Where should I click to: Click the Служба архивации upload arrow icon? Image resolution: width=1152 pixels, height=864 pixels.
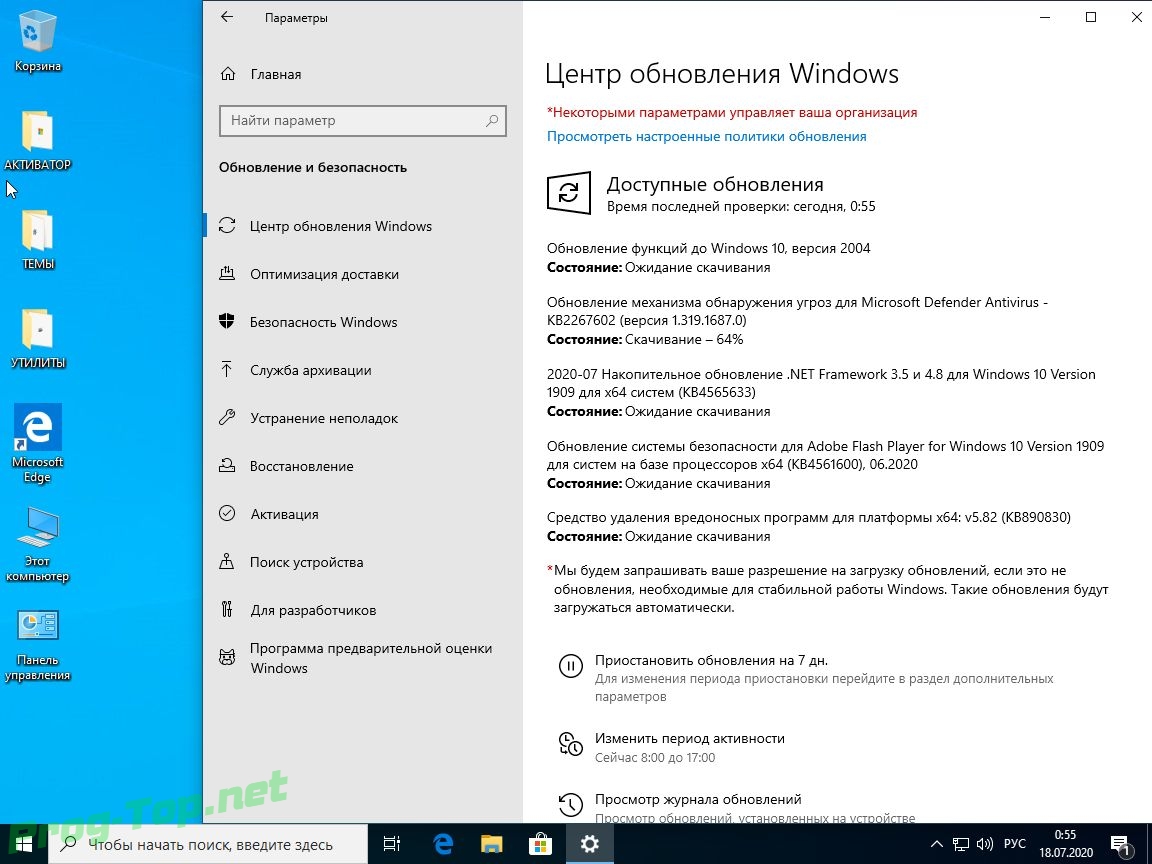pos(227,370)
